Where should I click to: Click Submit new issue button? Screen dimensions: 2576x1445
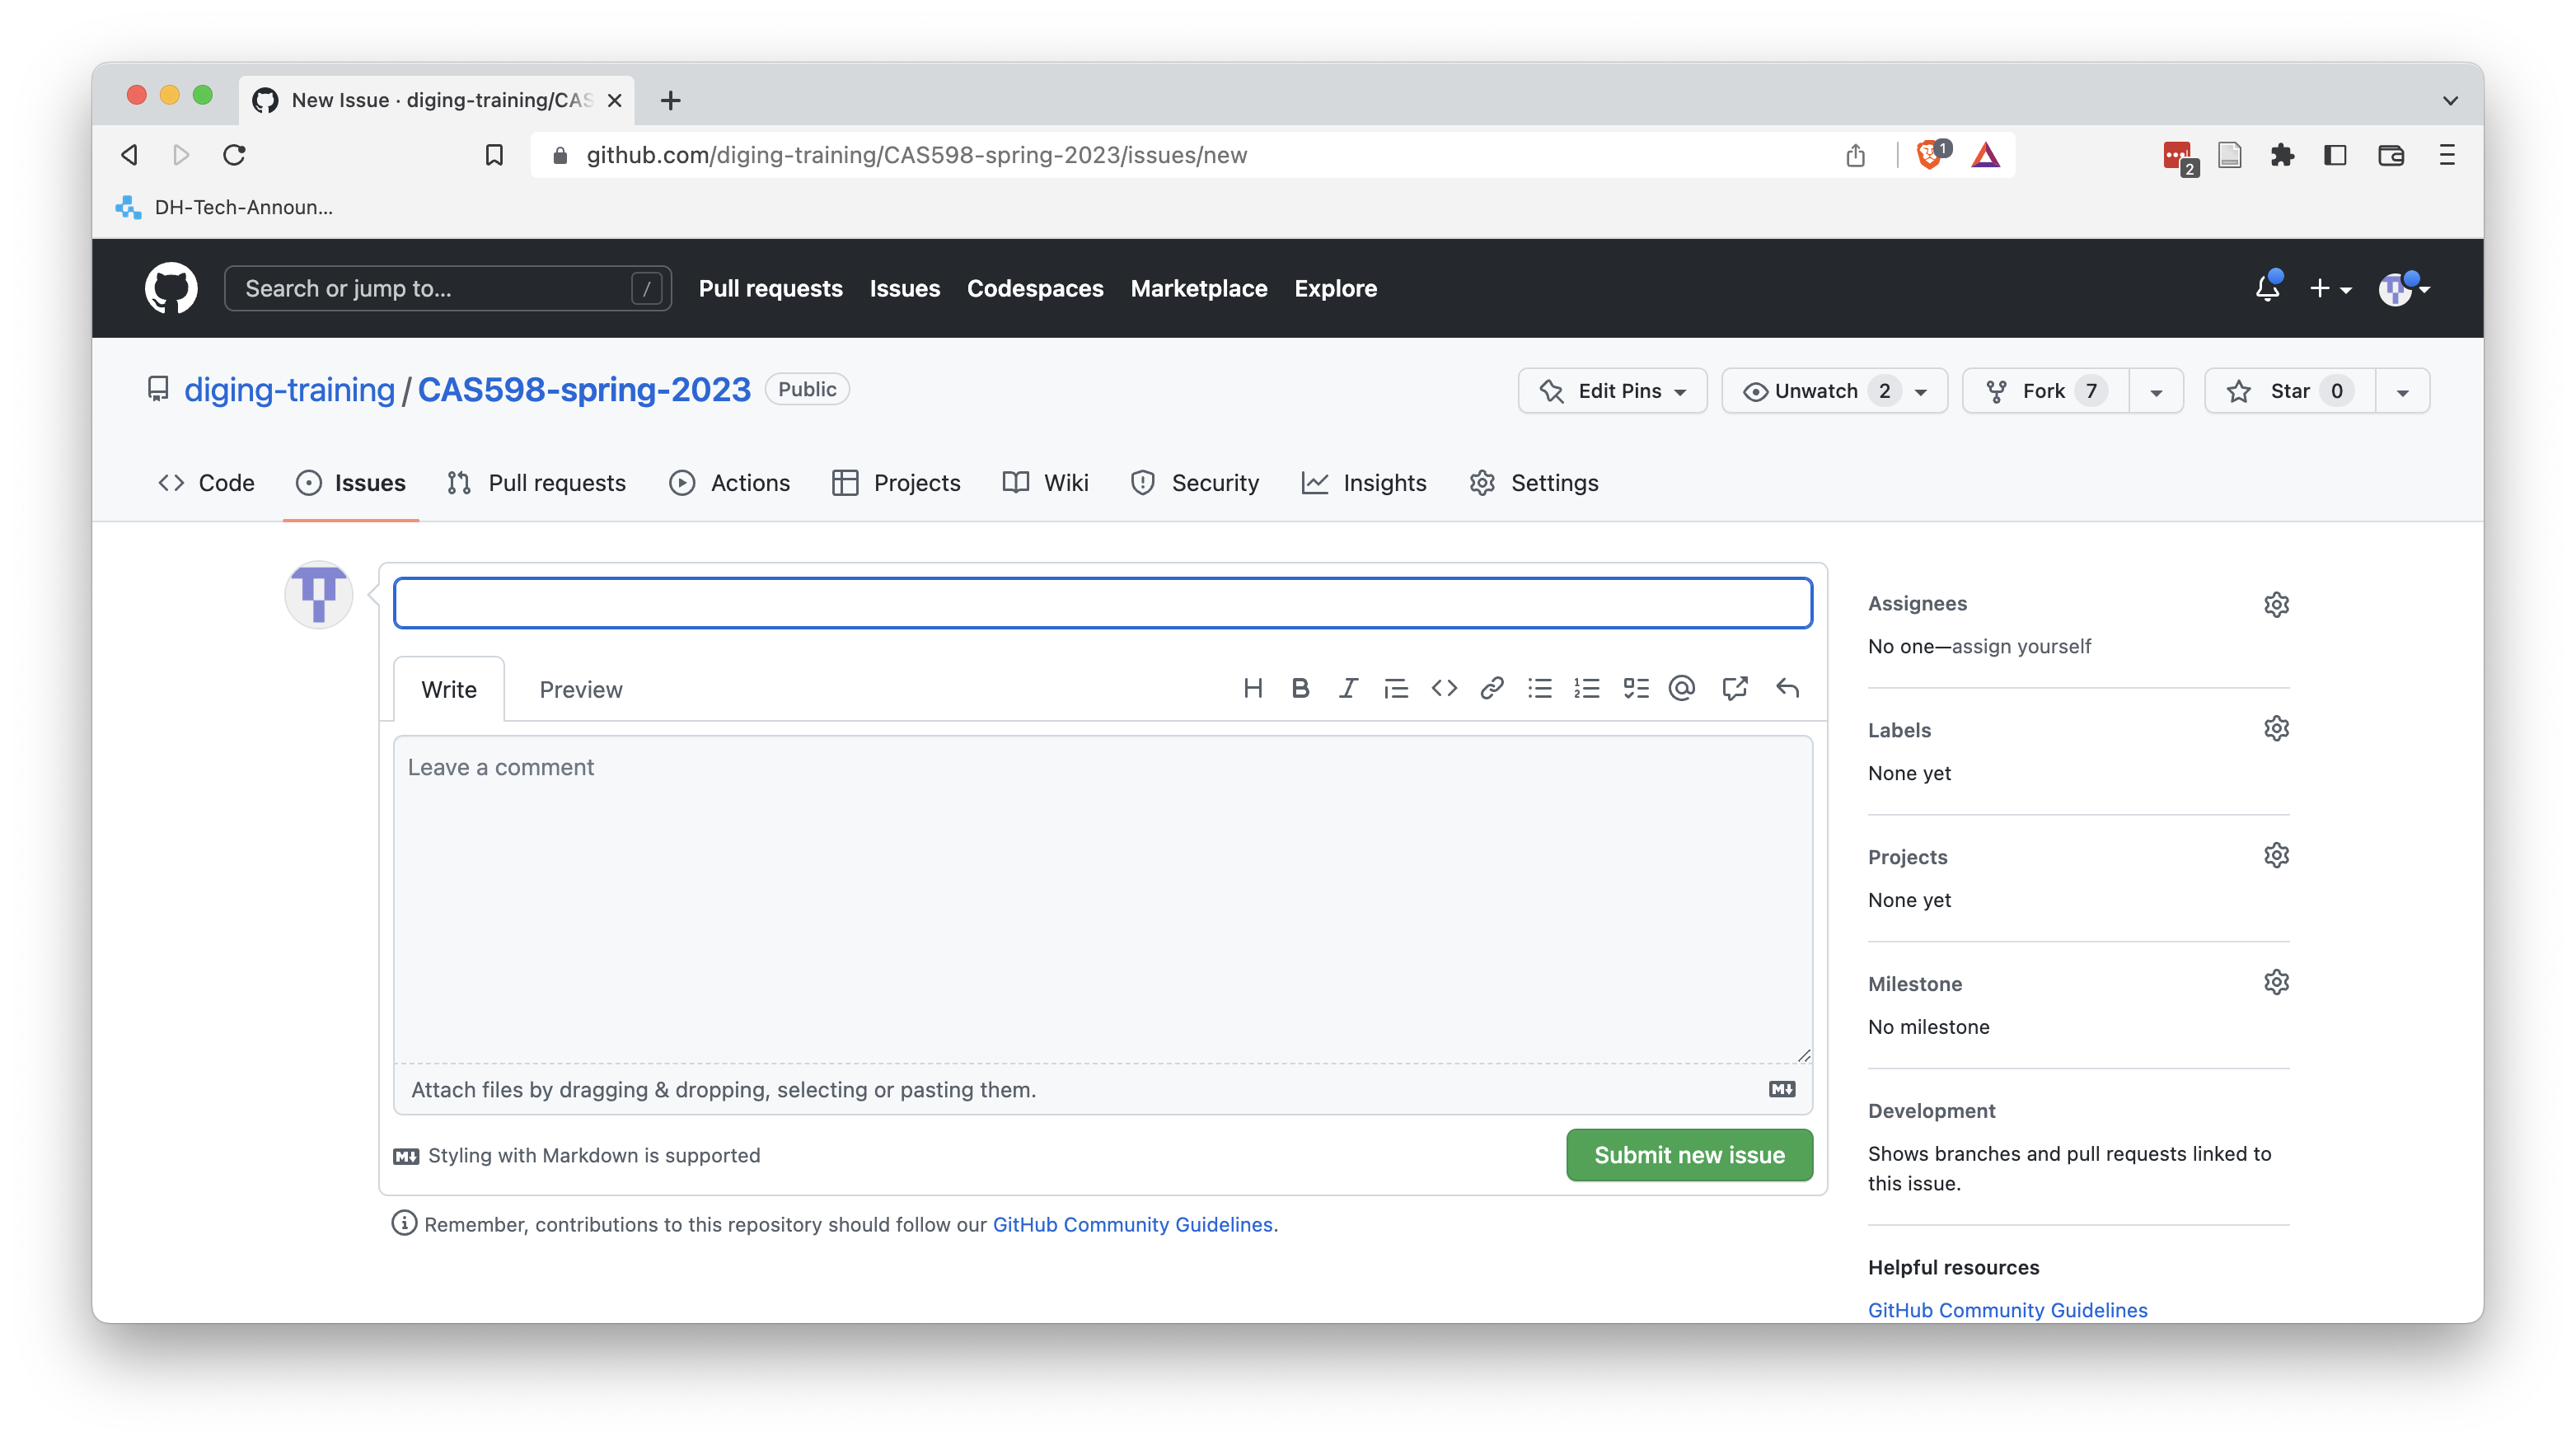(x=1688, y=1155)
